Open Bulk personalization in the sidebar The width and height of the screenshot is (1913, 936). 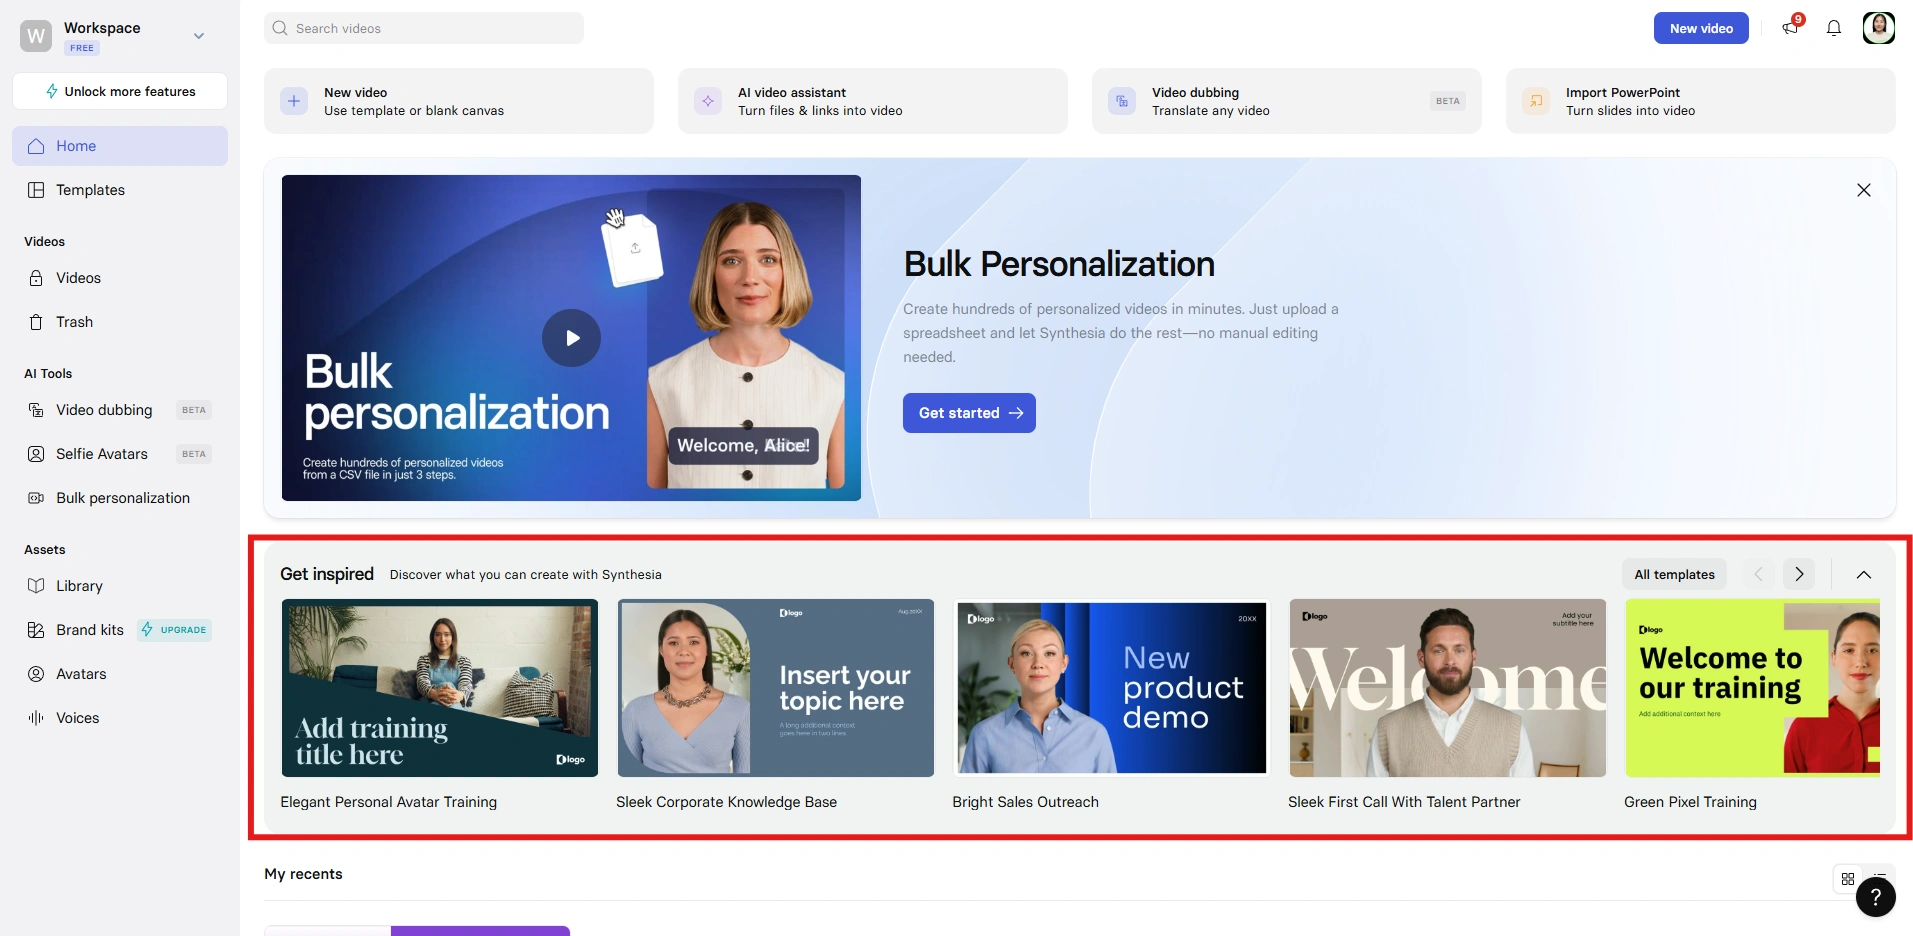[x=120, y=498]
